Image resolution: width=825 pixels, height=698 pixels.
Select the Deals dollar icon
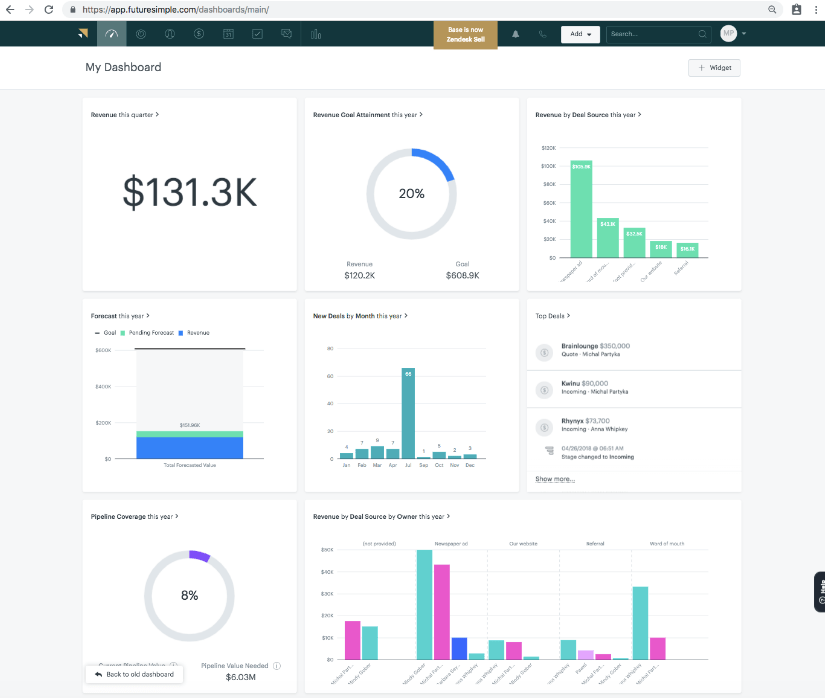click(199, 33)
